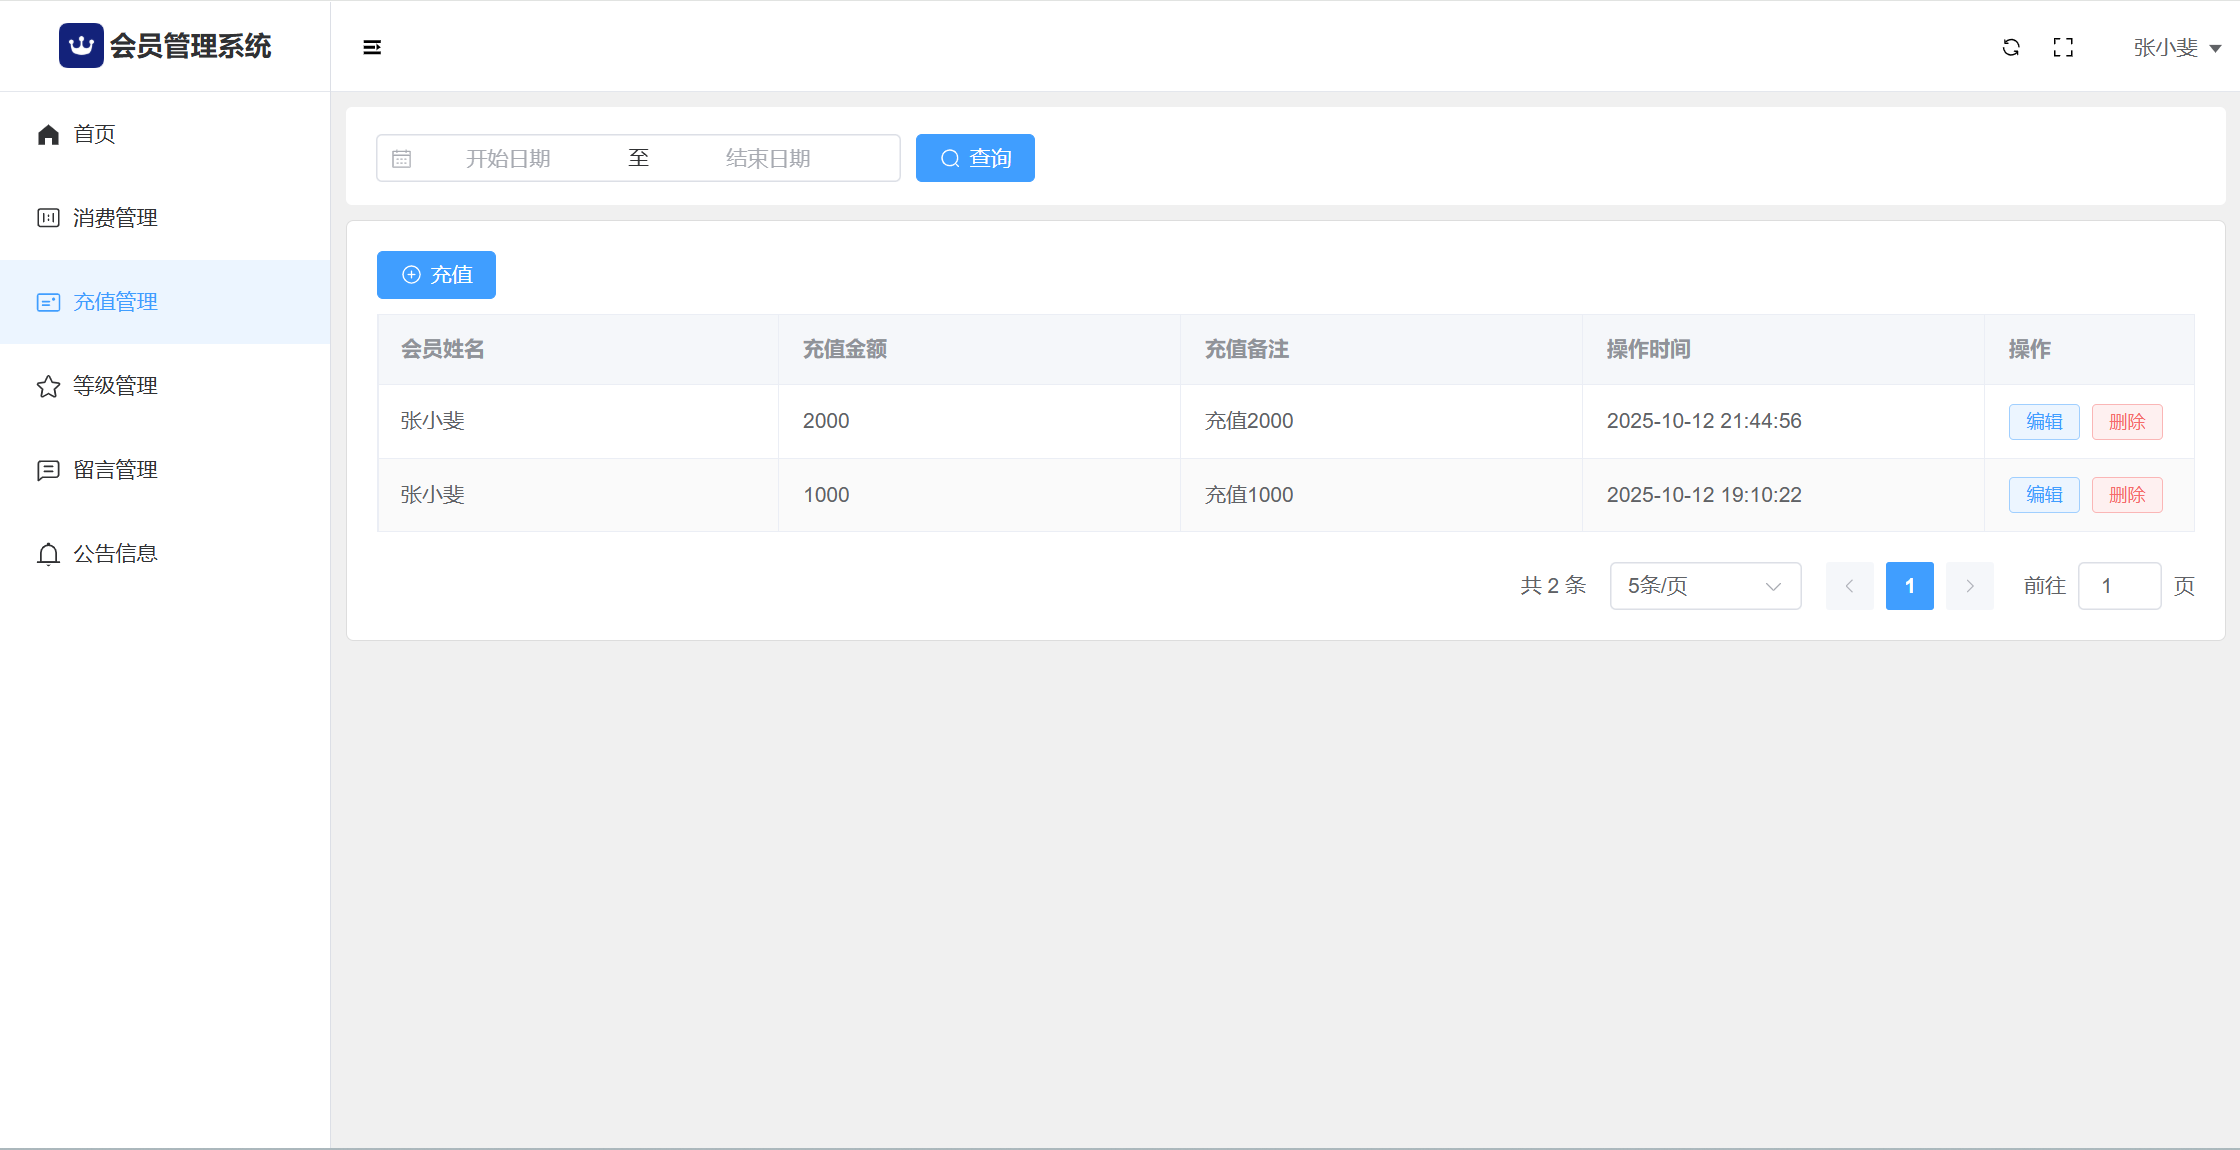Delete the 充值1000 record
The image size is (2240, 1150).
(2127, 495)
